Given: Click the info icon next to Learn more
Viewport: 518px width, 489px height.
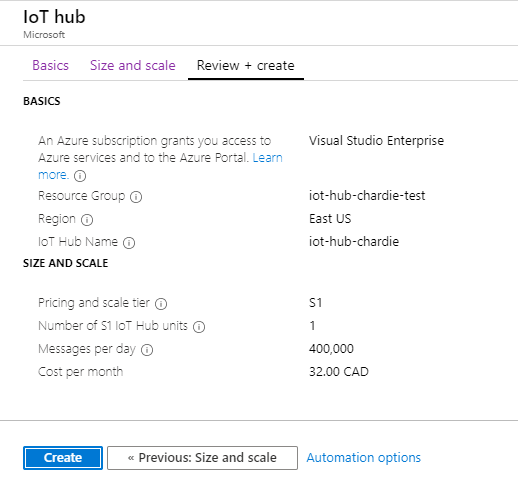Looking at the screenshot, I should pyautogui.click(x=80, y=176).
